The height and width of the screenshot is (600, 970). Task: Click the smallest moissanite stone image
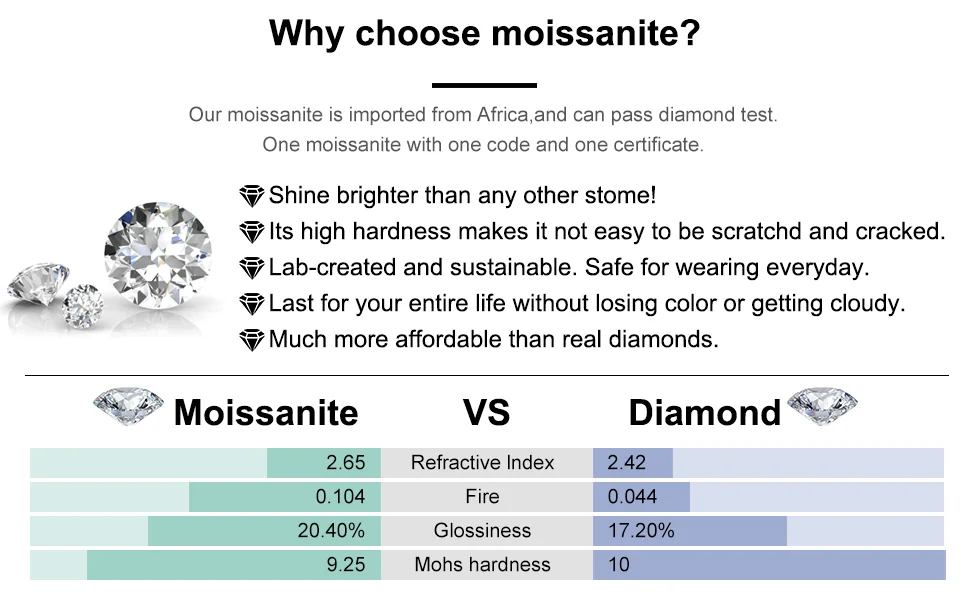coord(83,306)
